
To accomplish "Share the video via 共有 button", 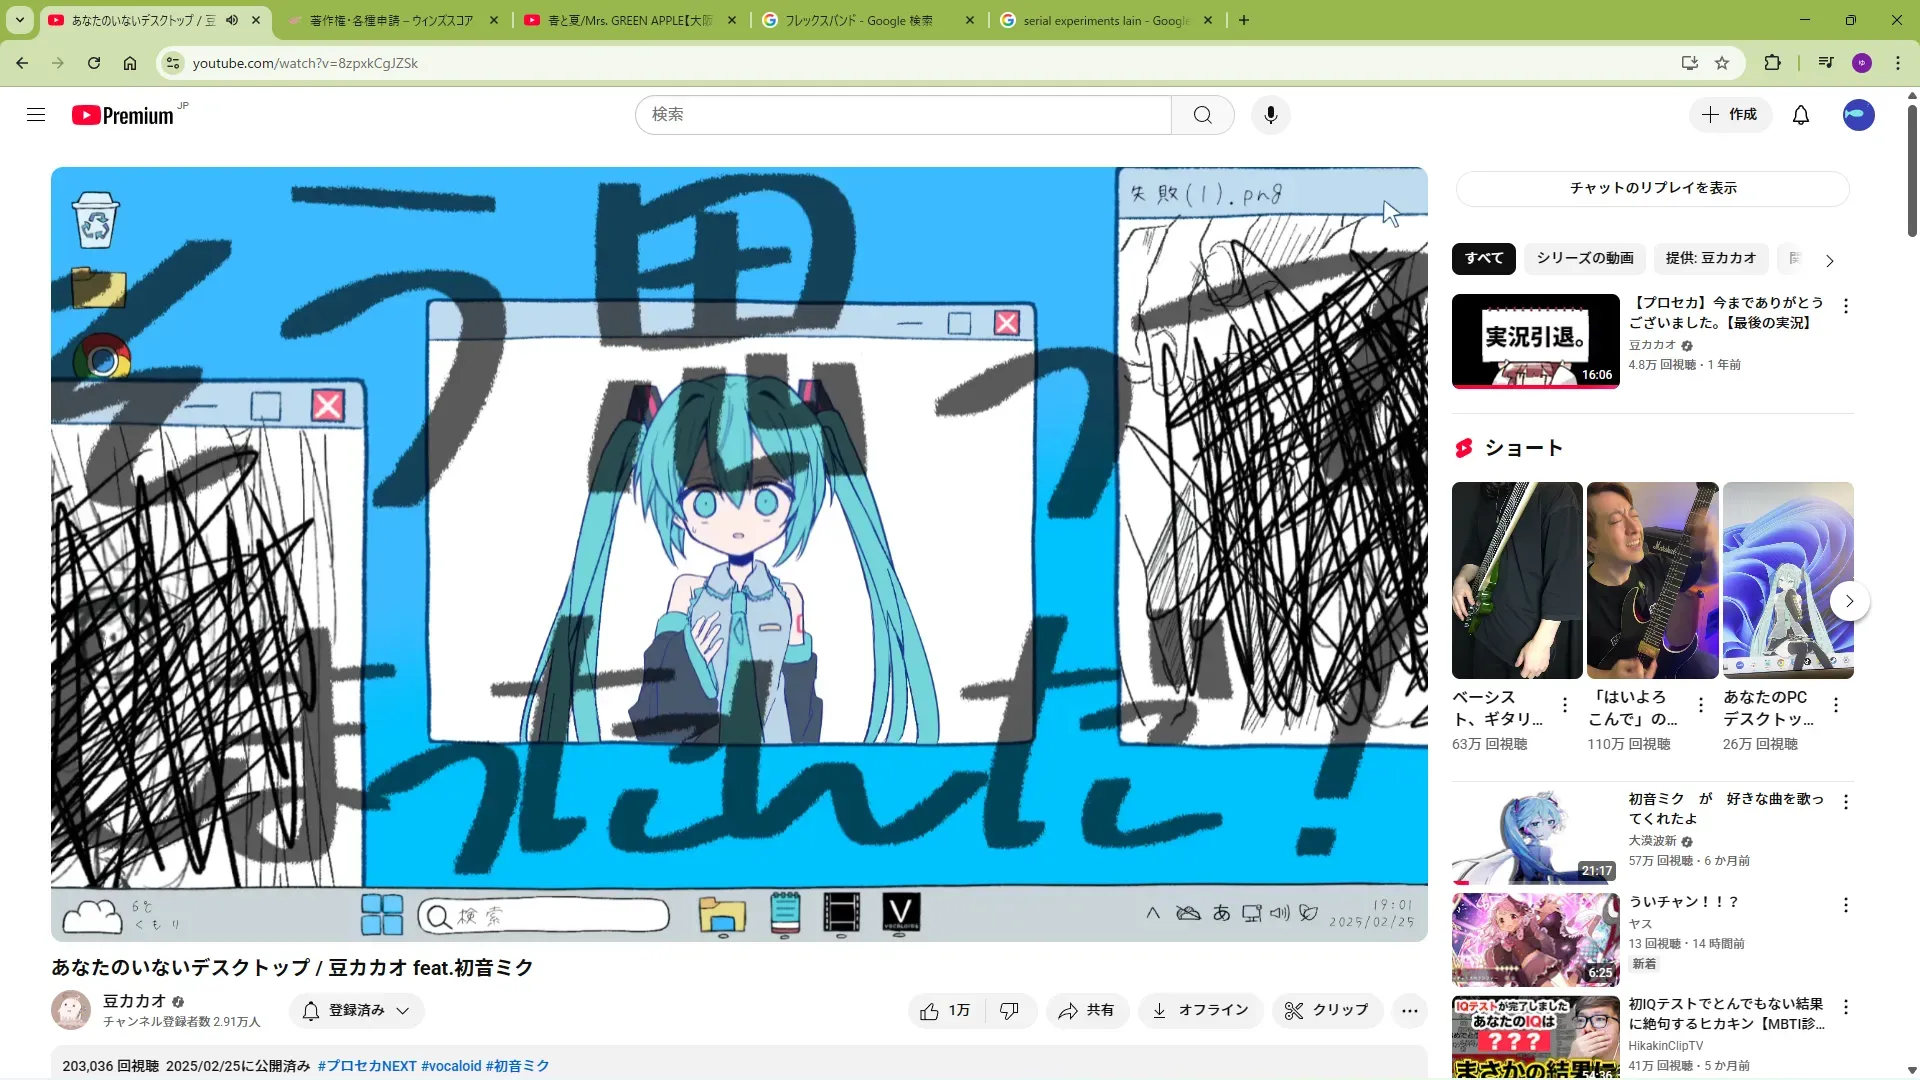I will tap(1087, 1011).
